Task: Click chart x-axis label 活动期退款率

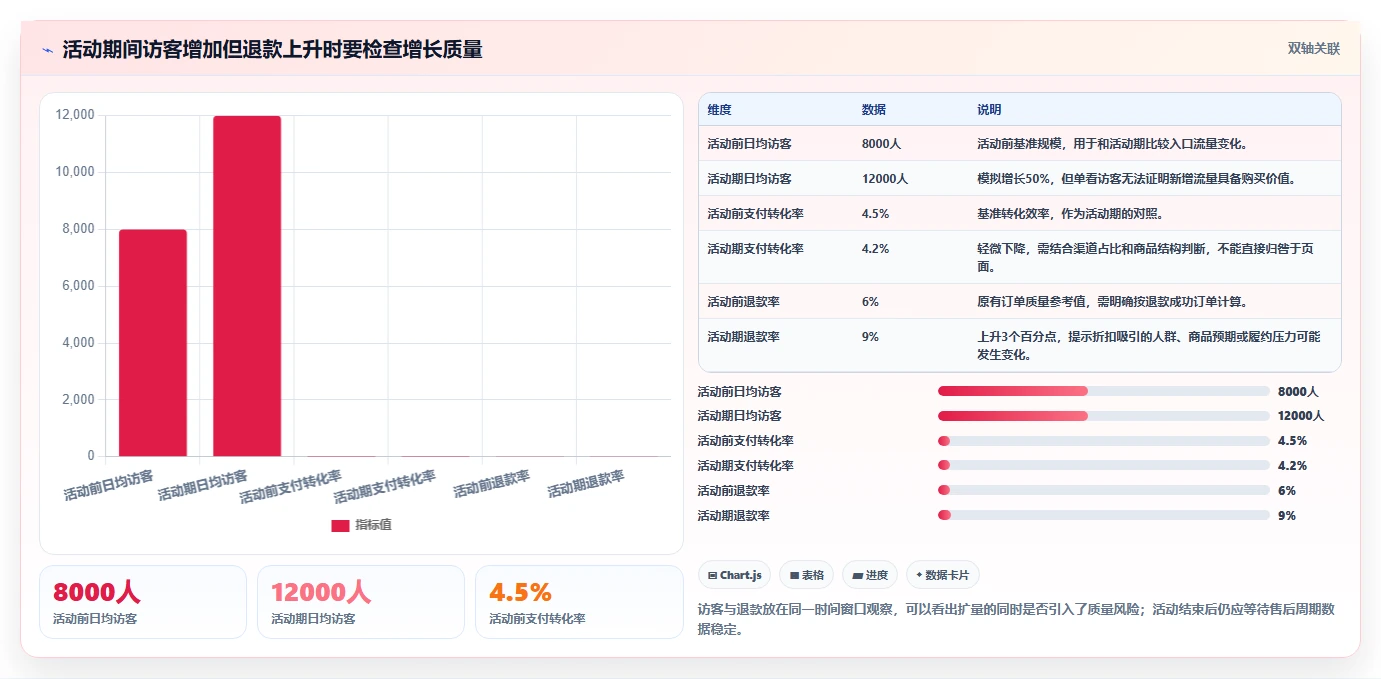Action: [x=585, y=484]
